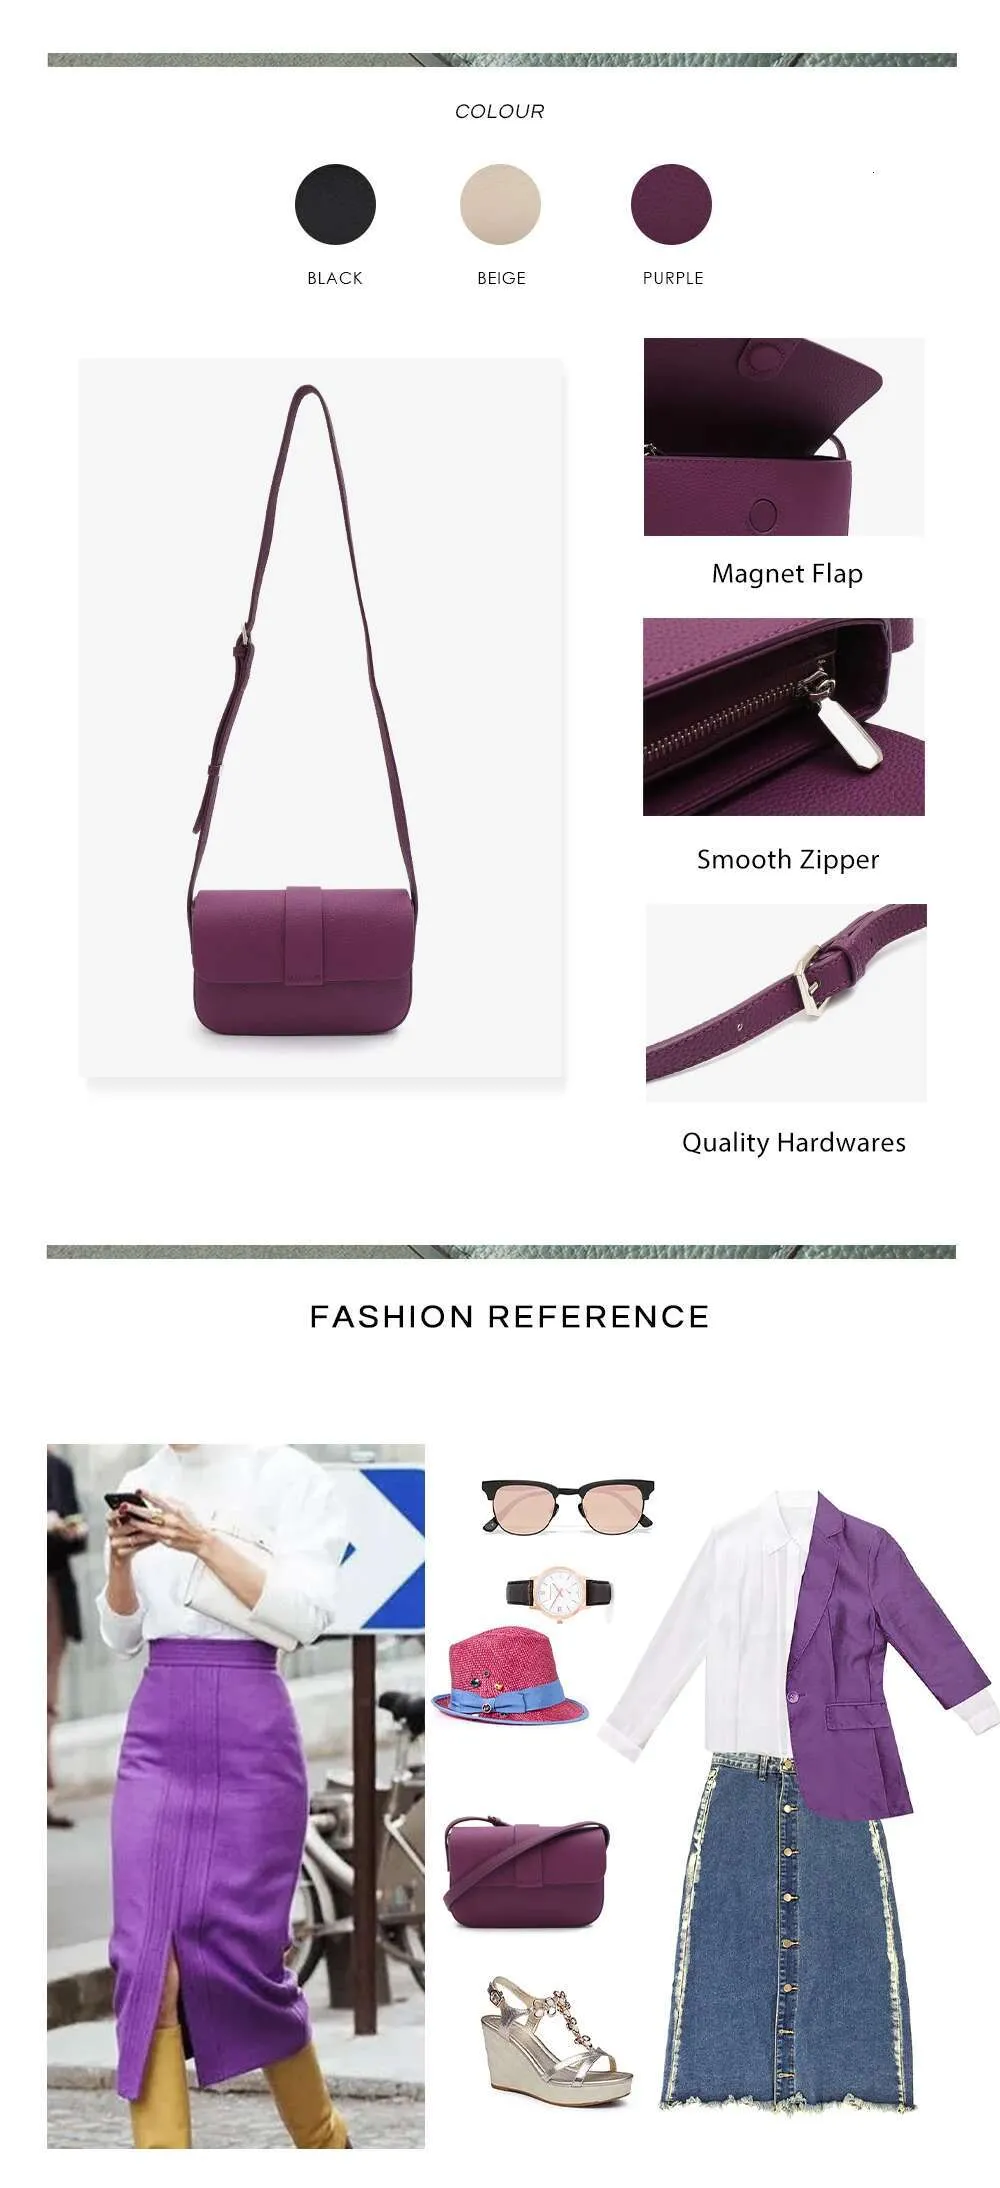Click the Quality Hardwares caption
The height and width of the screenshot is (2188, 1000).
(794, 1143)
